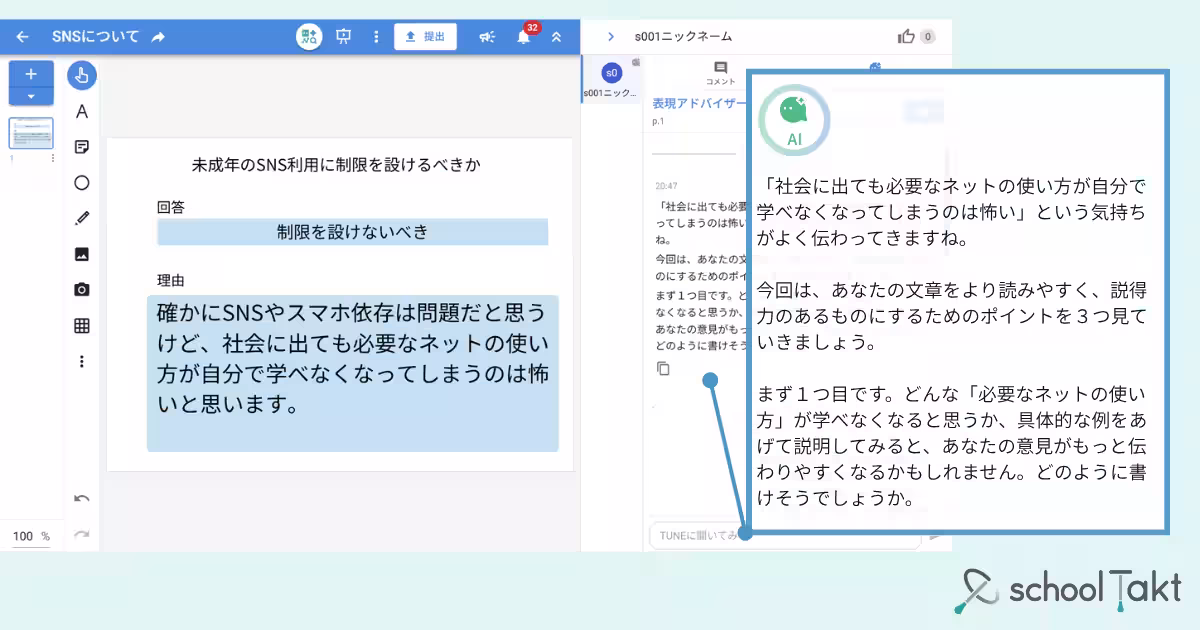1200x630 pixels.
Task: Open the megaphone announcements icon
Action: 487,37
